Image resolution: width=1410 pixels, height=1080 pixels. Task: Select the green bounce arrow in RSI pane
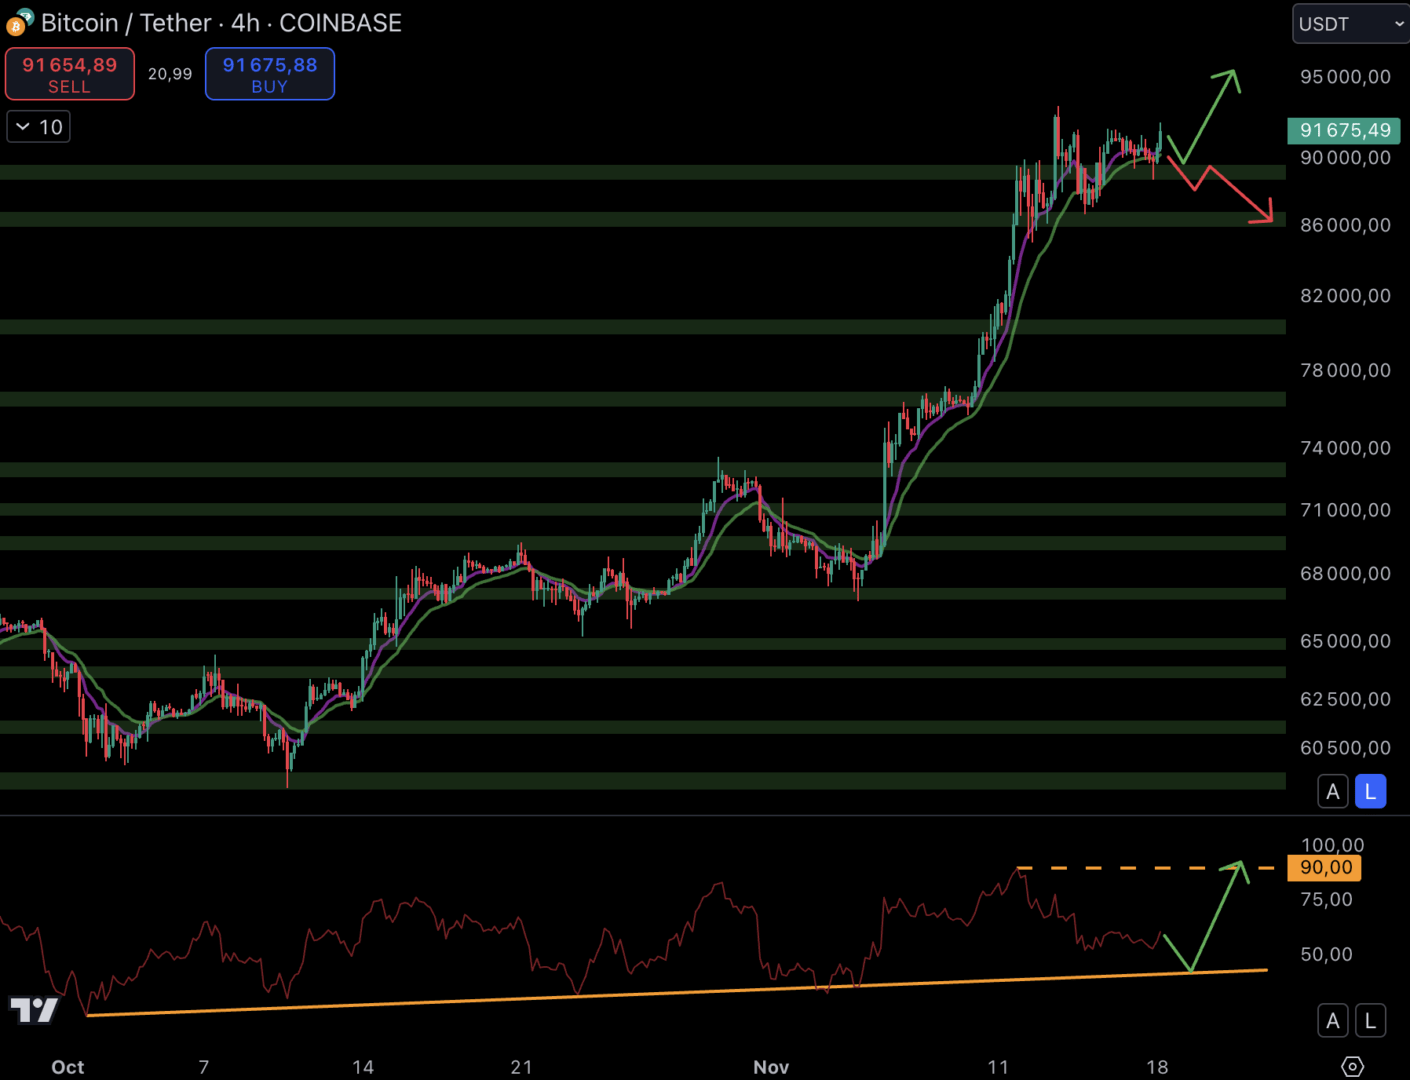1215,915
